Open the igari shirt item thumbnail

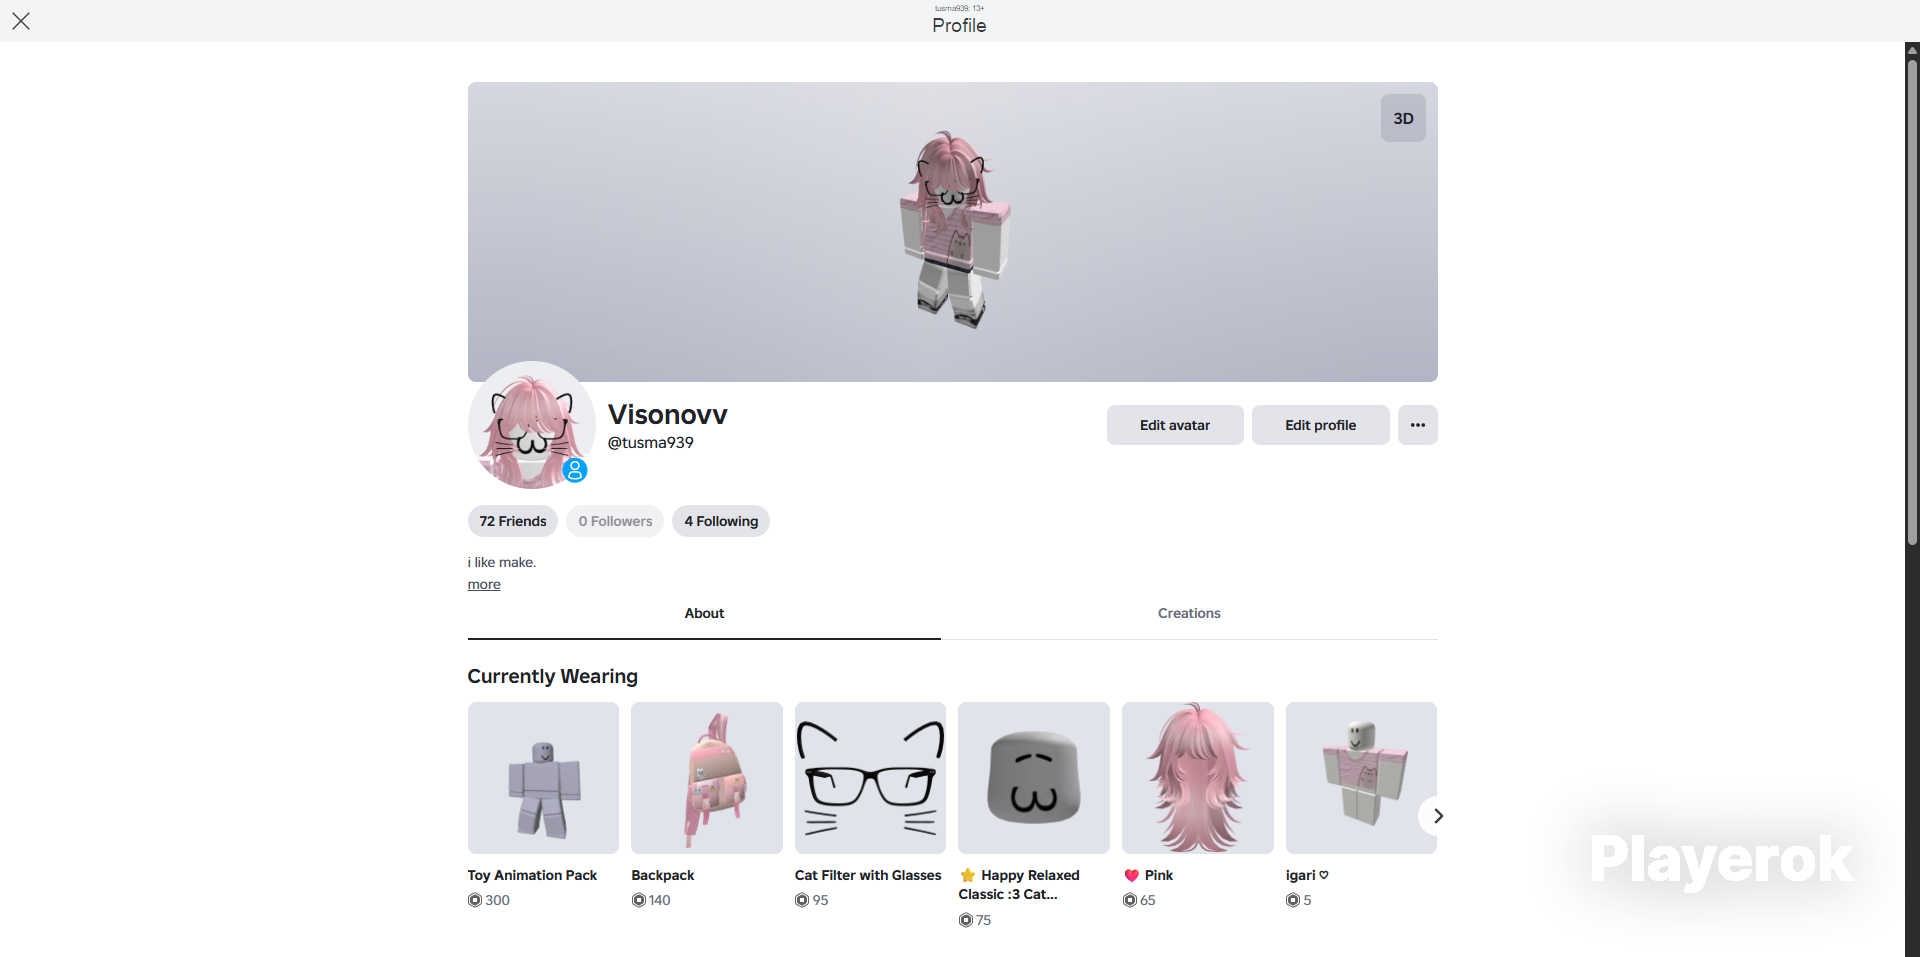pyautogui.click(x=1361, y=778)
